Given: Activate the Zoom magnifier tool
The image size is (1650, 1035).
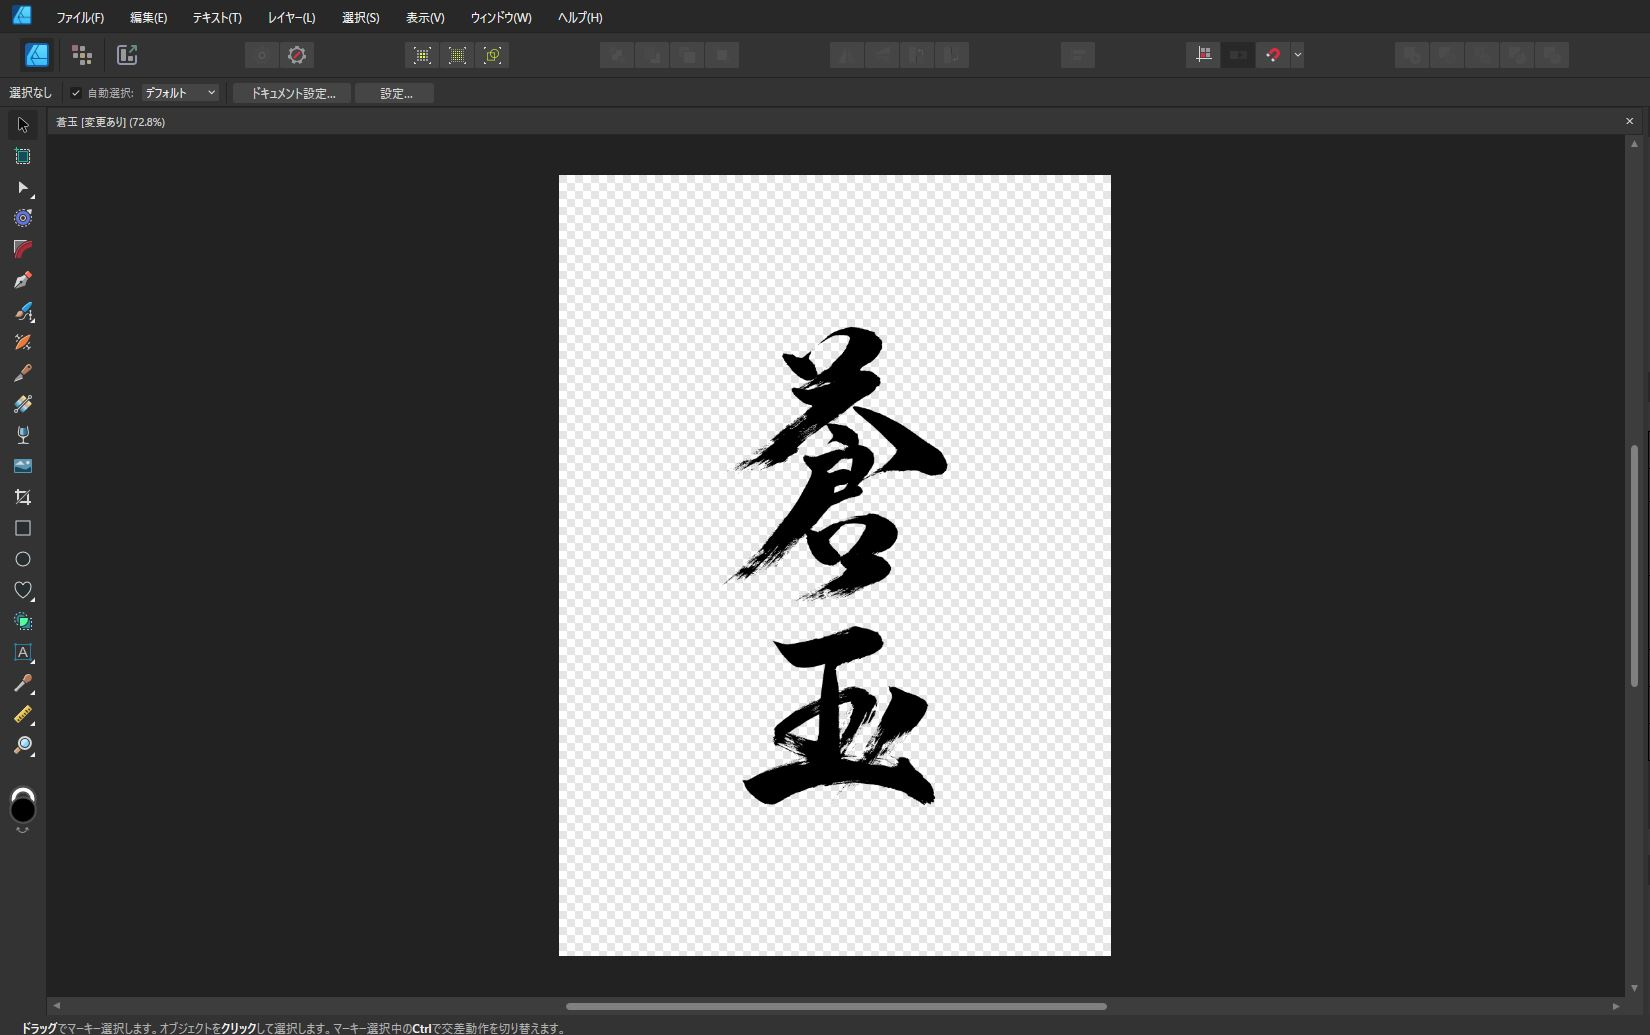Looking at the screenshot, I should 23,745.
